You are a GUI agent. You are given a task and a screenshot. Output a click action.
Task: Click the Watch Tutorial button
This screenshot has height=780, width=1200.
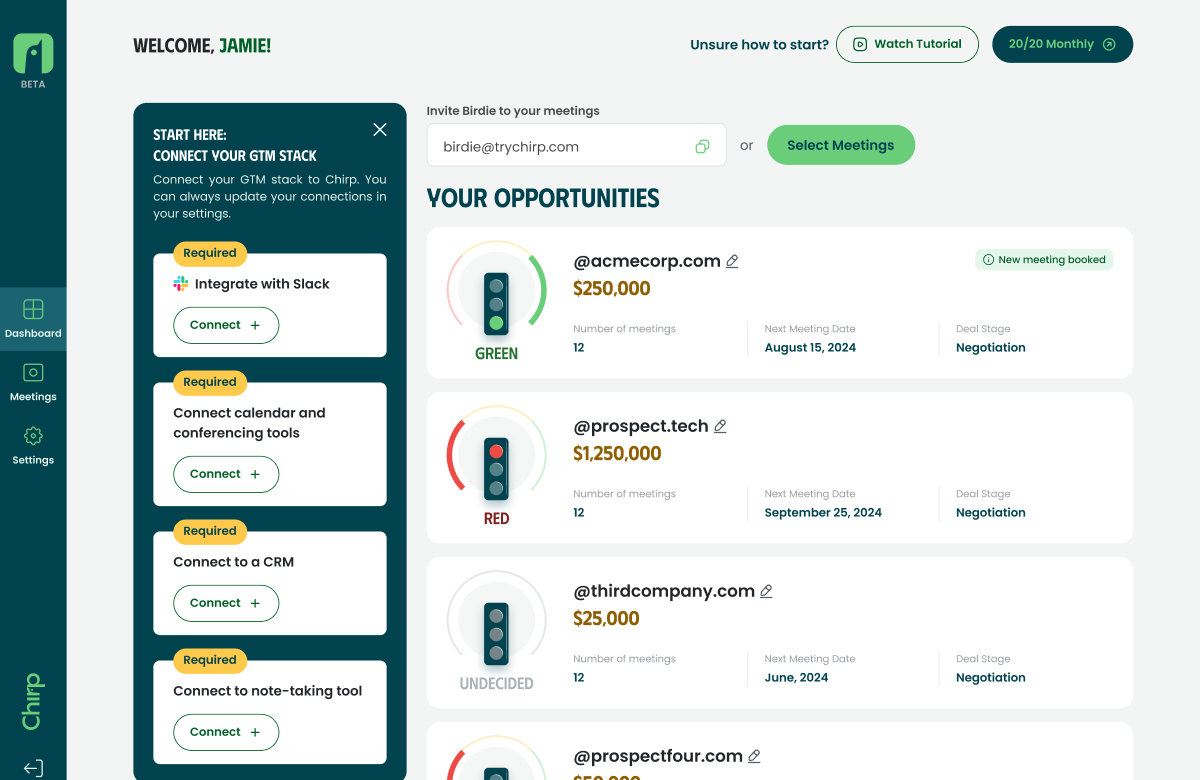907,44
